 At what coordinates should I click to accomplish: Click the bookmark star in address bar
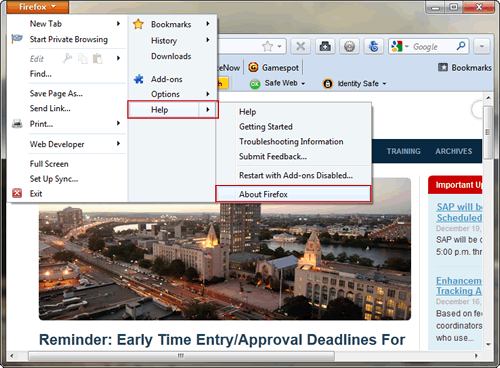click(267, 46)
